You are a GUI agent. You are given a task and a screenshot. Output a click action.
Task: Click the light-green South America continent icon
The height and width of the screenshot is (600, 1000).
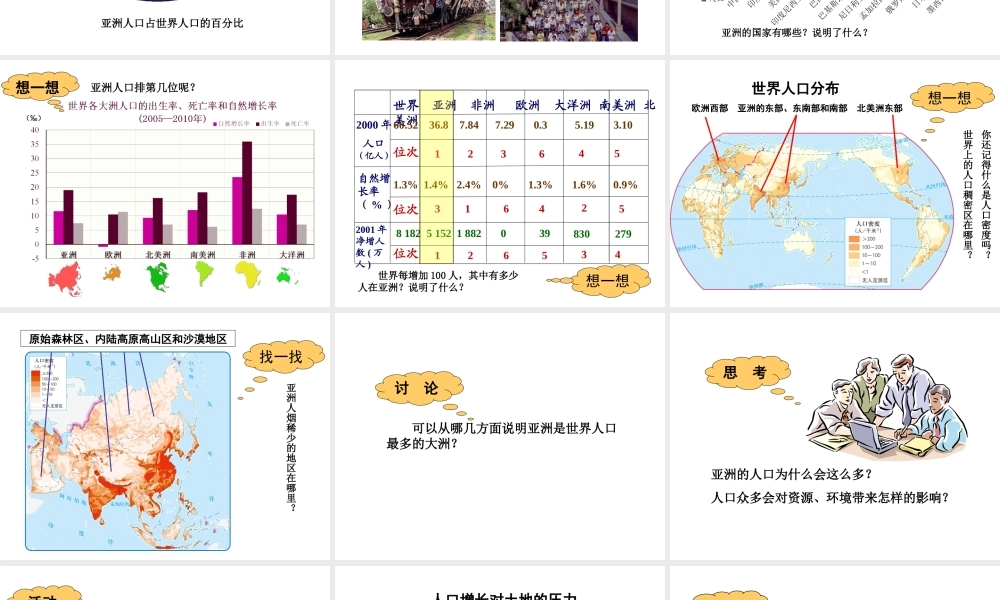coord(203,274)
